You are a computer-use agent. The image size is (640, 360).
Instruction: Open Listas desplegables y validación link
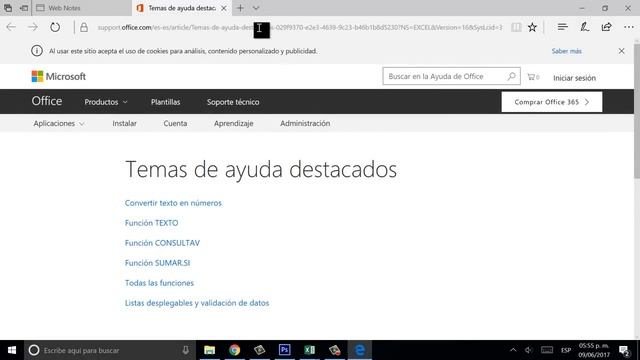(197, 303)
